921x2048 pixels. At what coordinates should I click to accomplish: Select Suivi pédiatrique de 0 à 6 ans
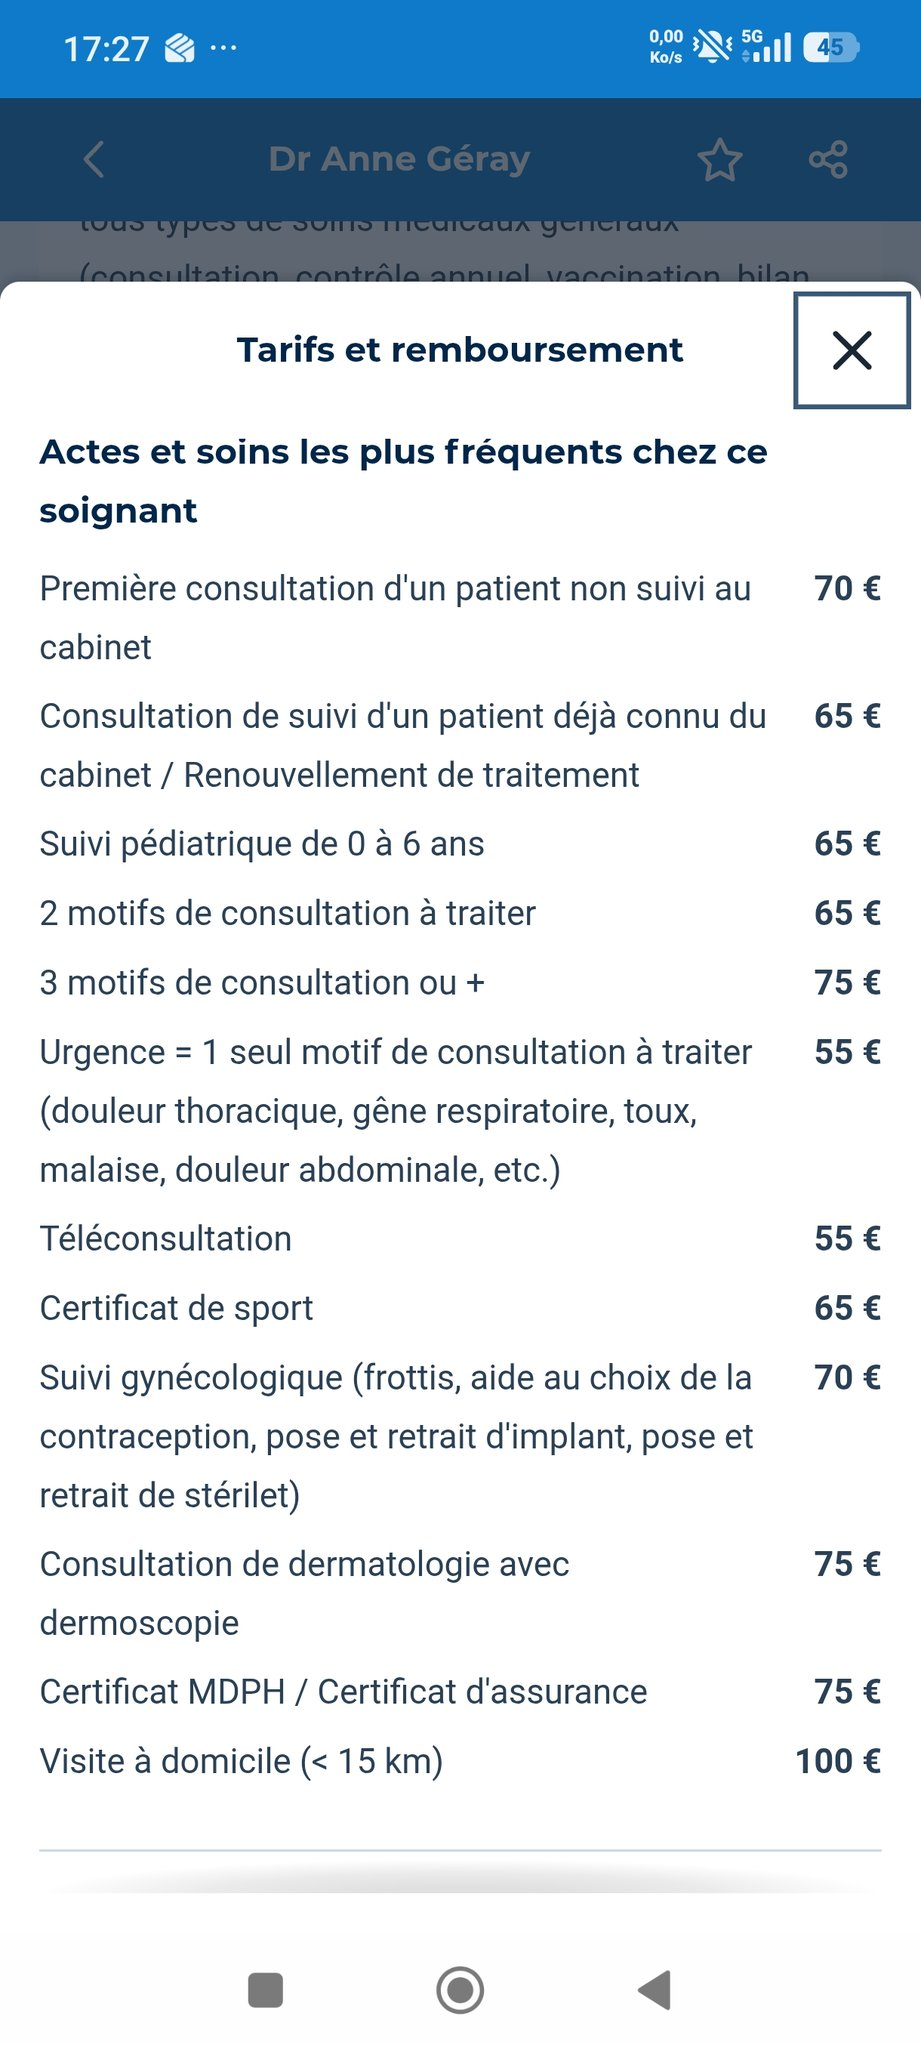point(262,843)
